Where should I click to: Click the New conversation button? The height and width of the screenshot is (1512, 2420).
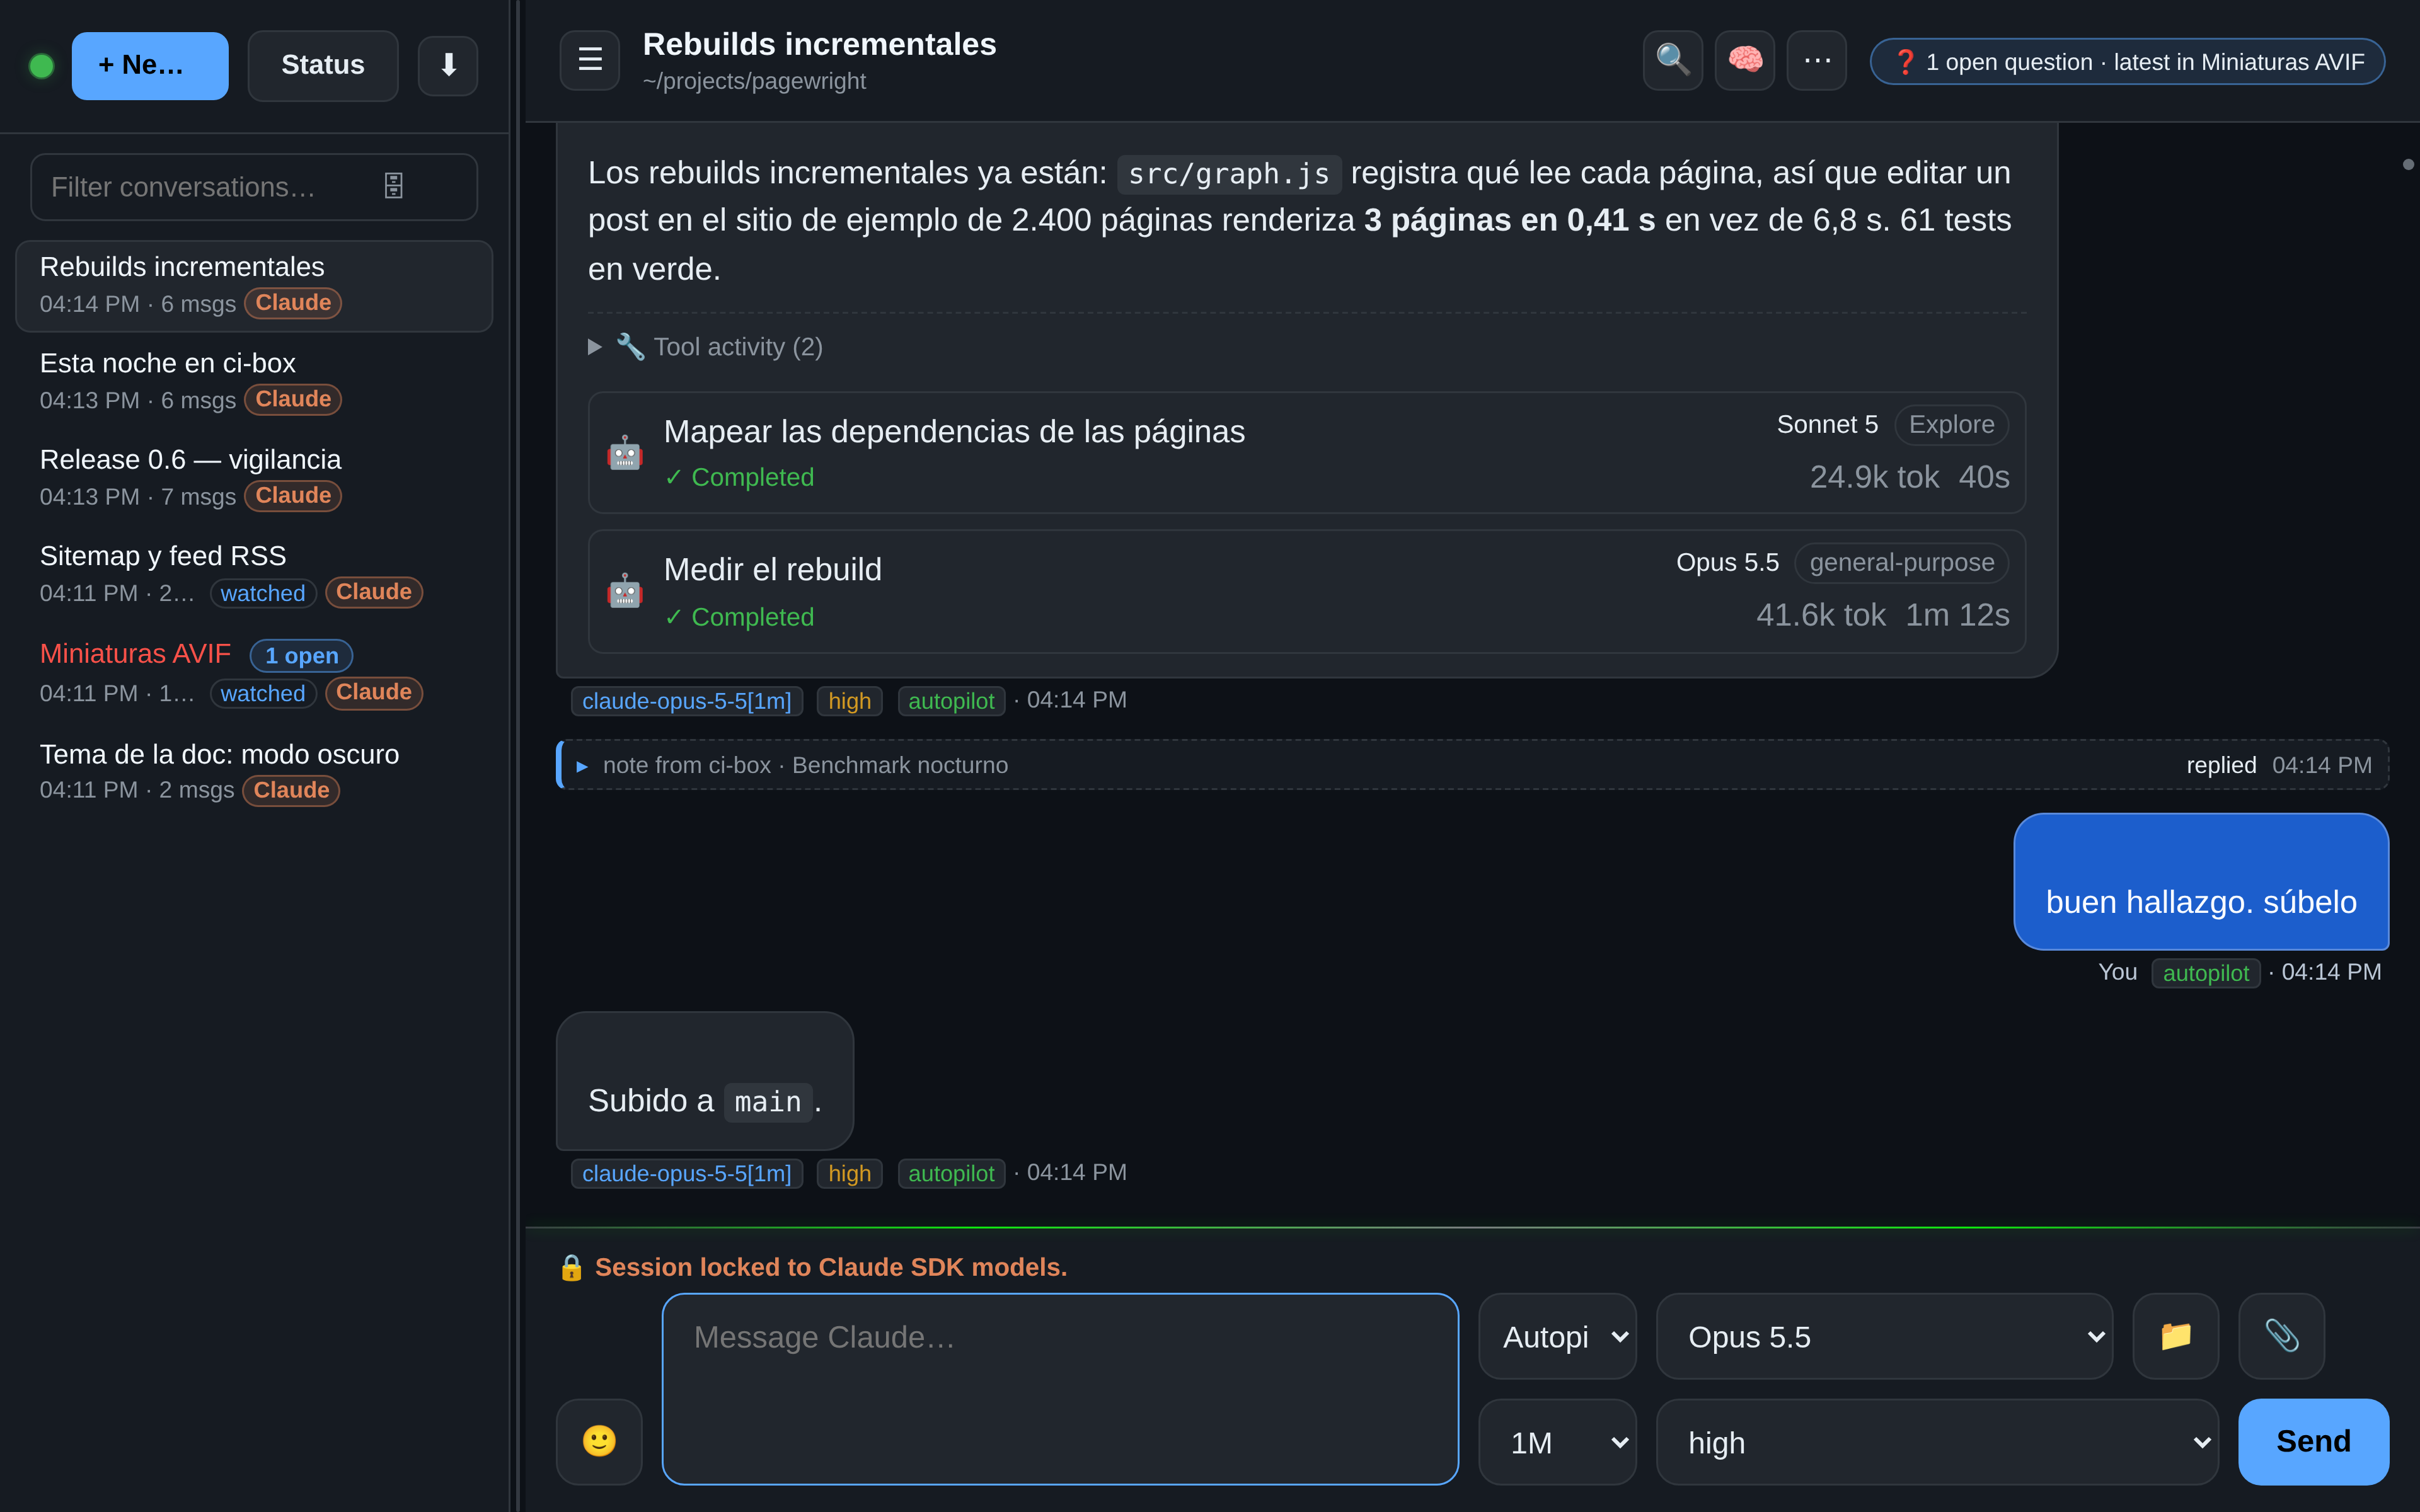[150, 66]
